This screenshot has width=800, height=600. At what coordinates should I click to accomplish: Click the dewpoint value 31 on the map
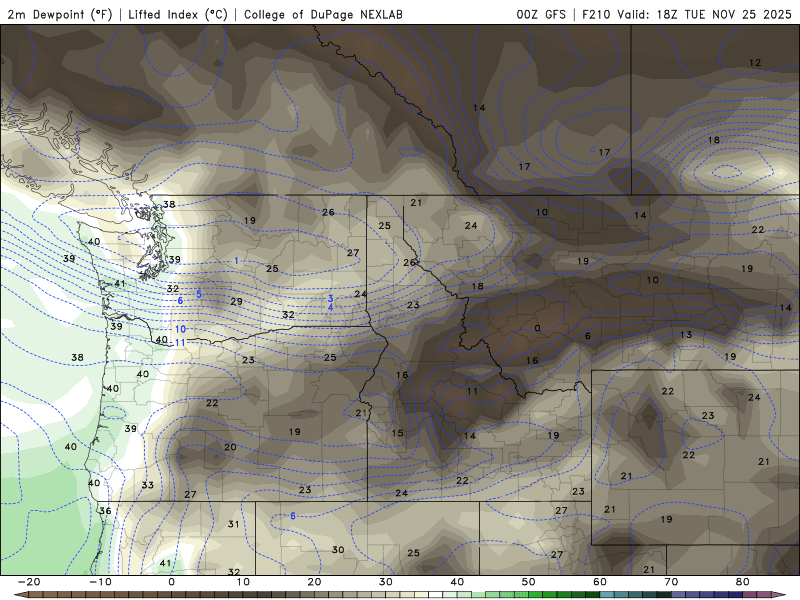(233, 524)
